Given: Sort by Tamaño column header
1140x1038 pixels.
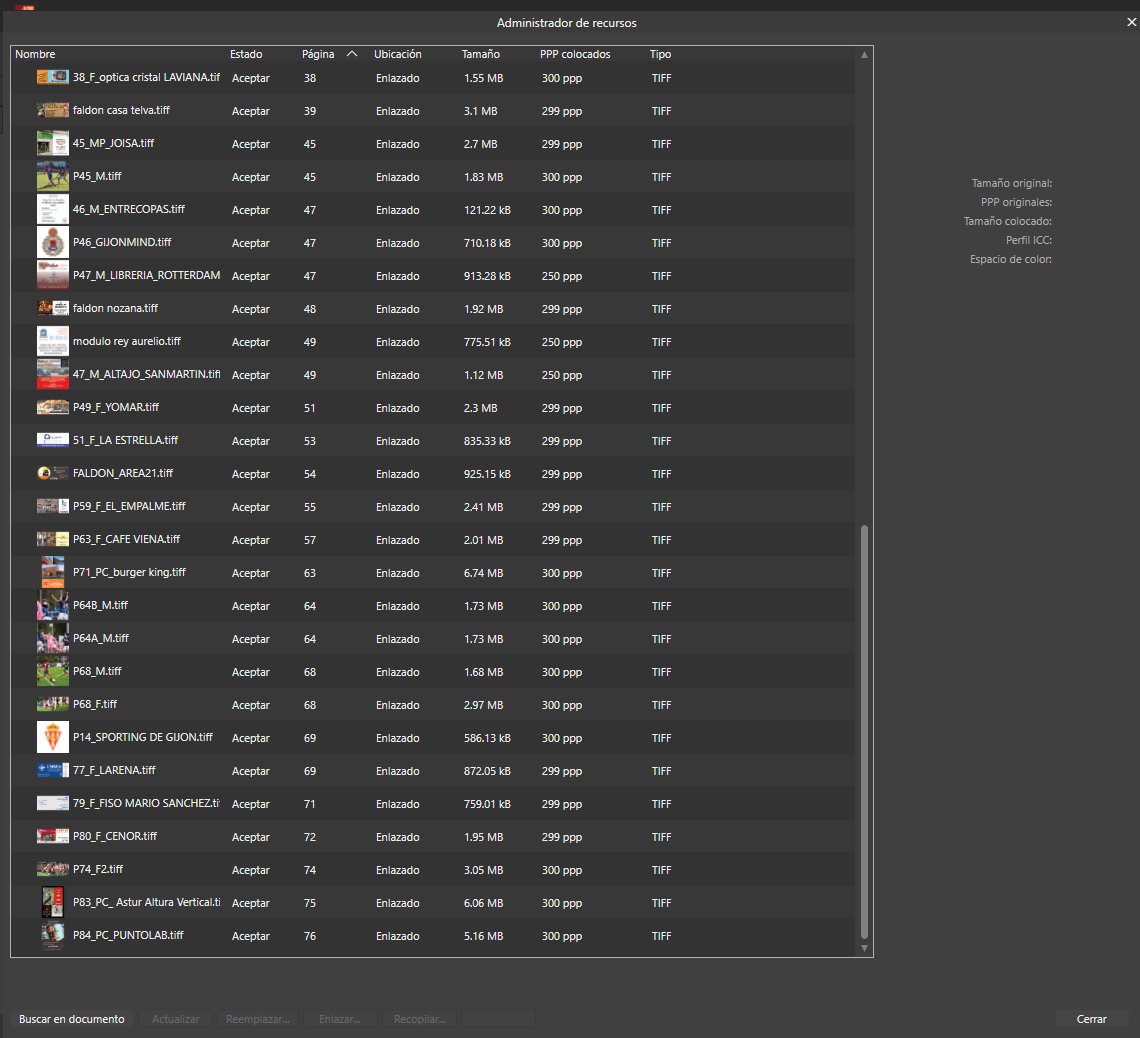Looking at the screenshot, I should (x=481, y=55).
